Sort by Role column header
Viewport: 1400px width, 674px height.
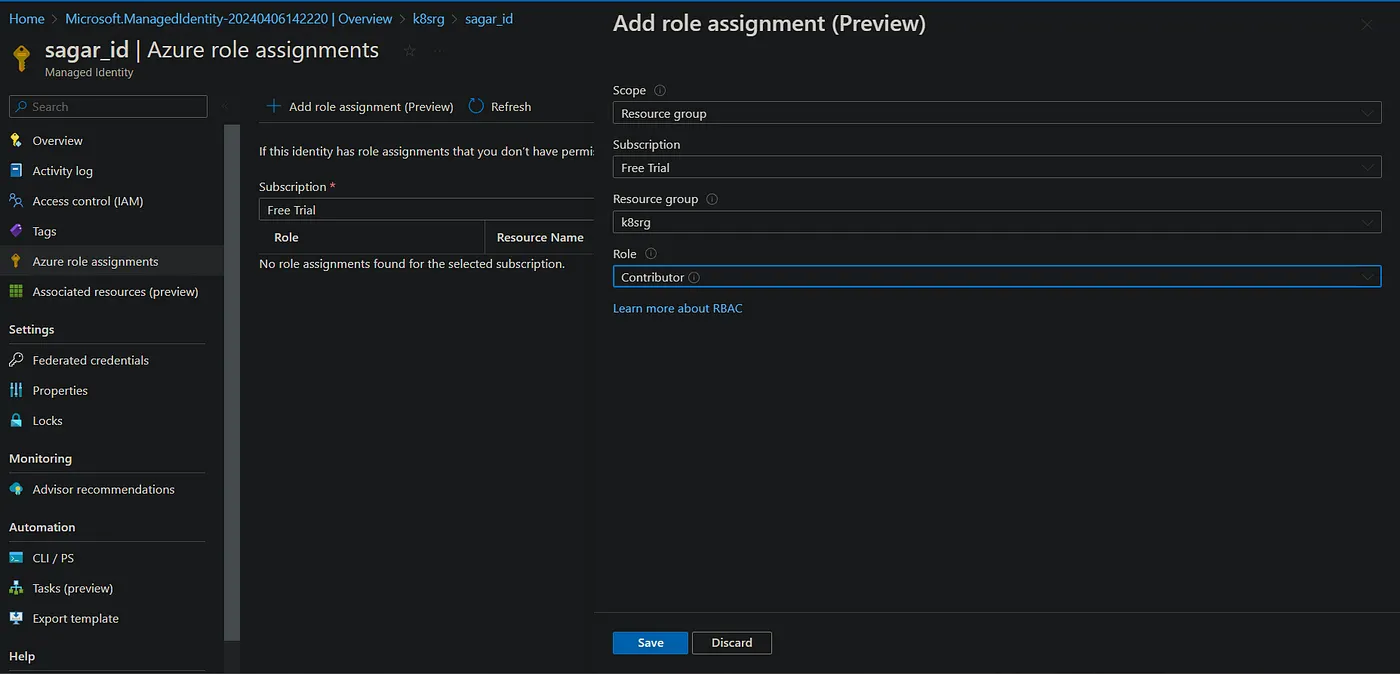point(286,237)
